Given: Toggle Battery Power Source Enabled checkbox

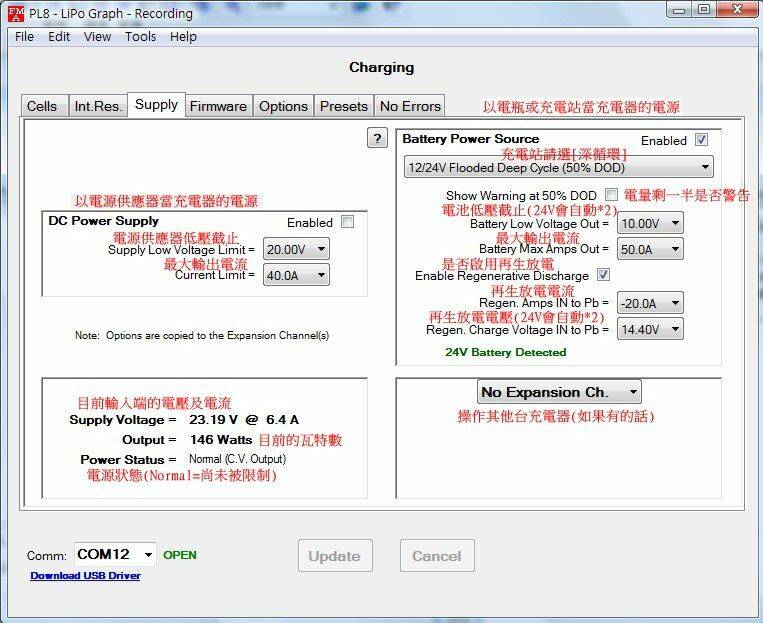Looking at the screenshot, I should [701, 140].
